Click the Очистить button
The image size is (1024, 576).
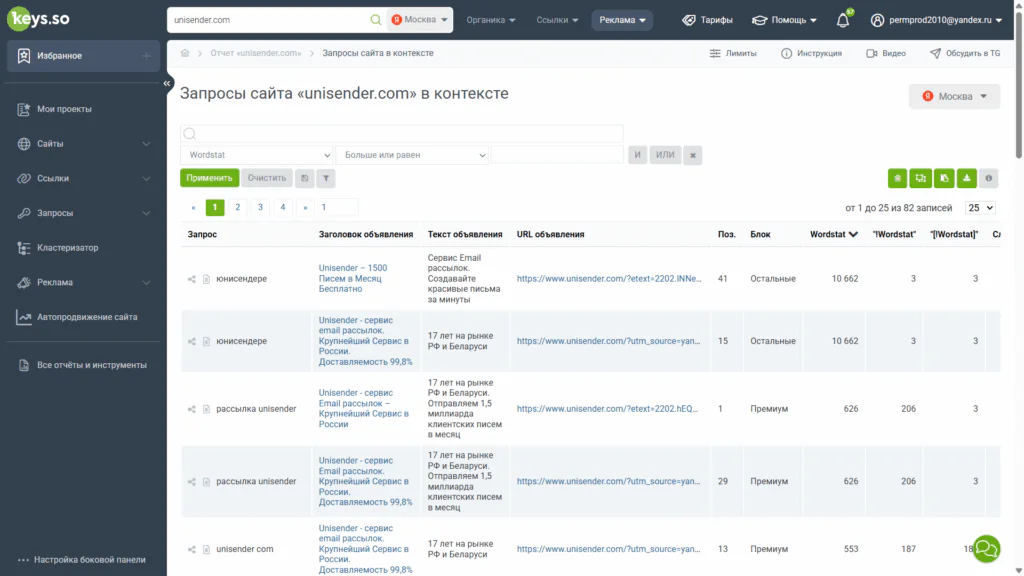pos(266,178)
